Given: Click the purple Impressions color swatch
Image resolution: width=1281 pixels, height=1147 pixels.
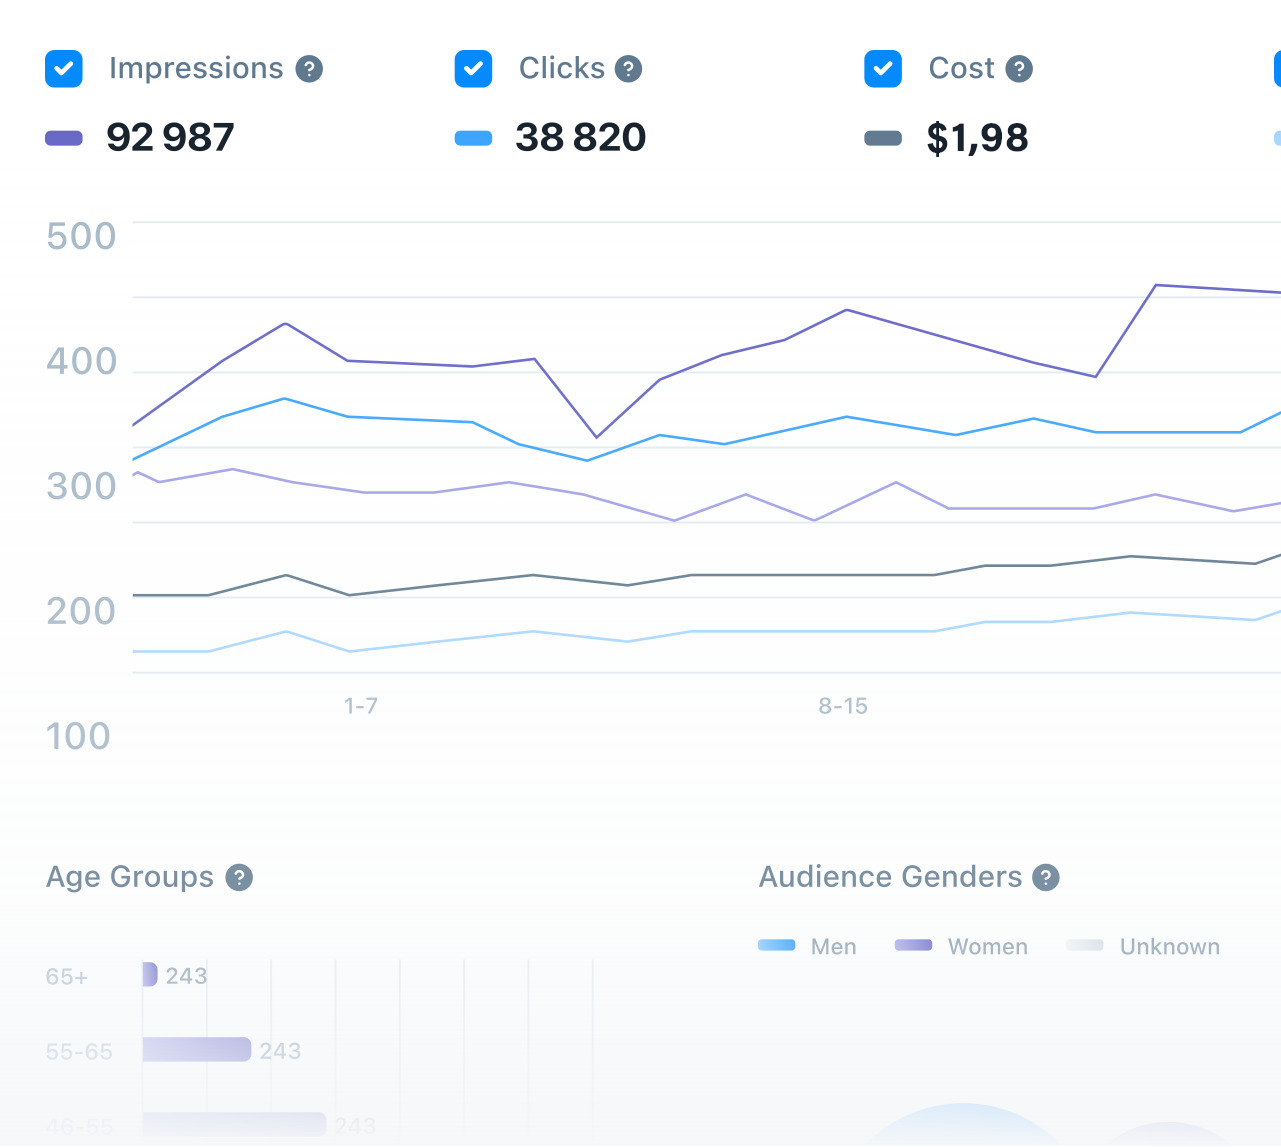Looking at the screenshot, I should click(x=64, y=137).
